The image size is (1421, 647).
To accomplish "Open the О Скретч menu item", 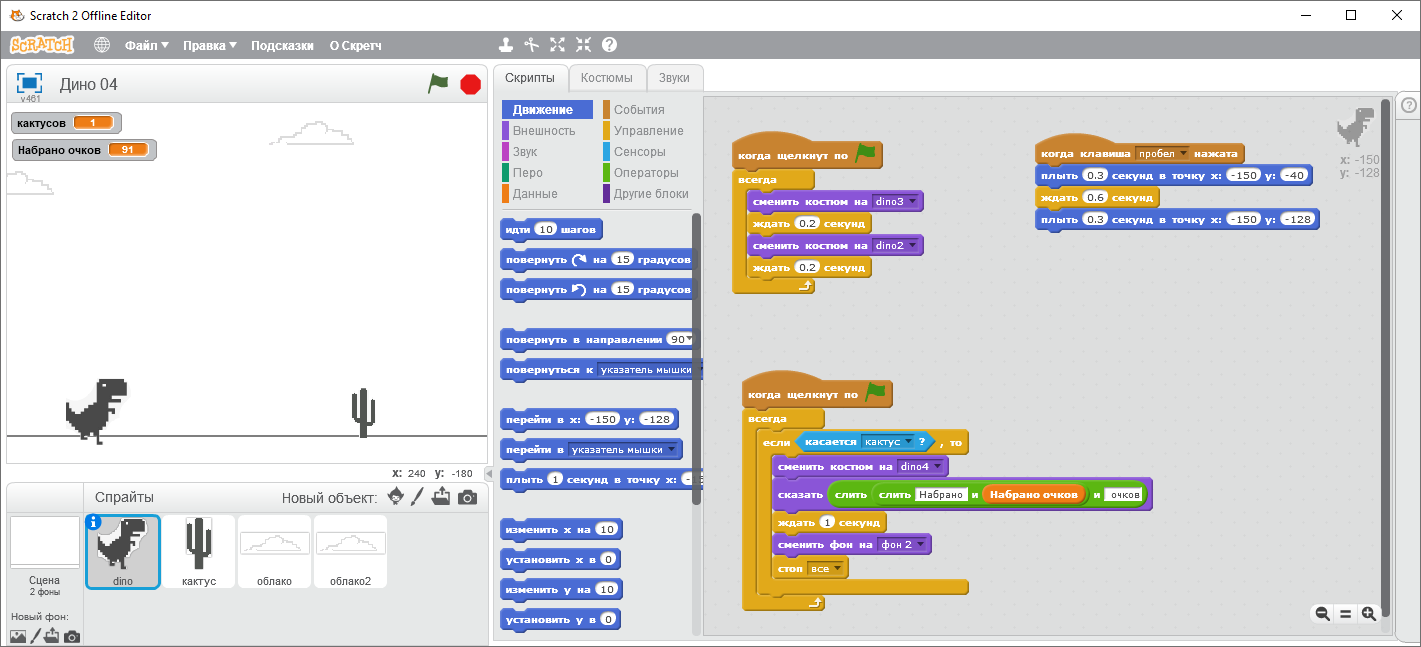I will (355, 45).
